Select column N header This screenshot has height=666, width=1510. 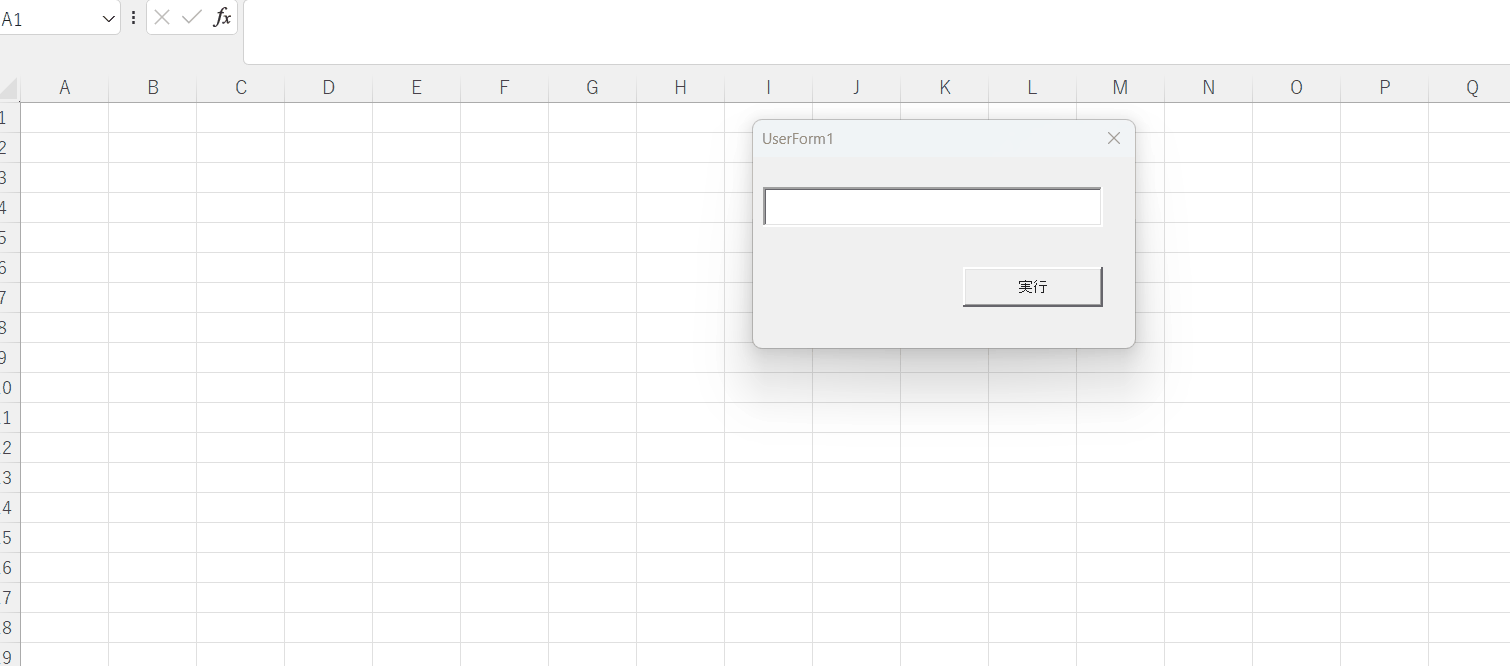click(x=1208, y=87)
